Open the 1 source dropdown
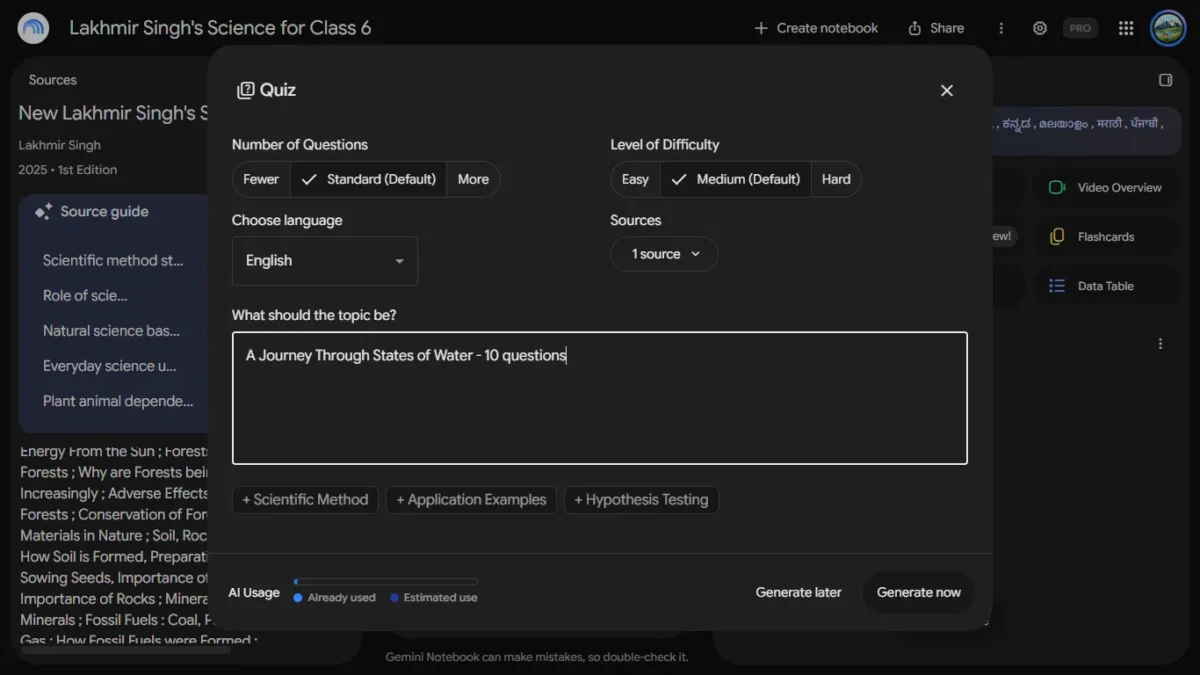Image resolution: width=1200 pixels, height=675 pixels. point(664,254)
